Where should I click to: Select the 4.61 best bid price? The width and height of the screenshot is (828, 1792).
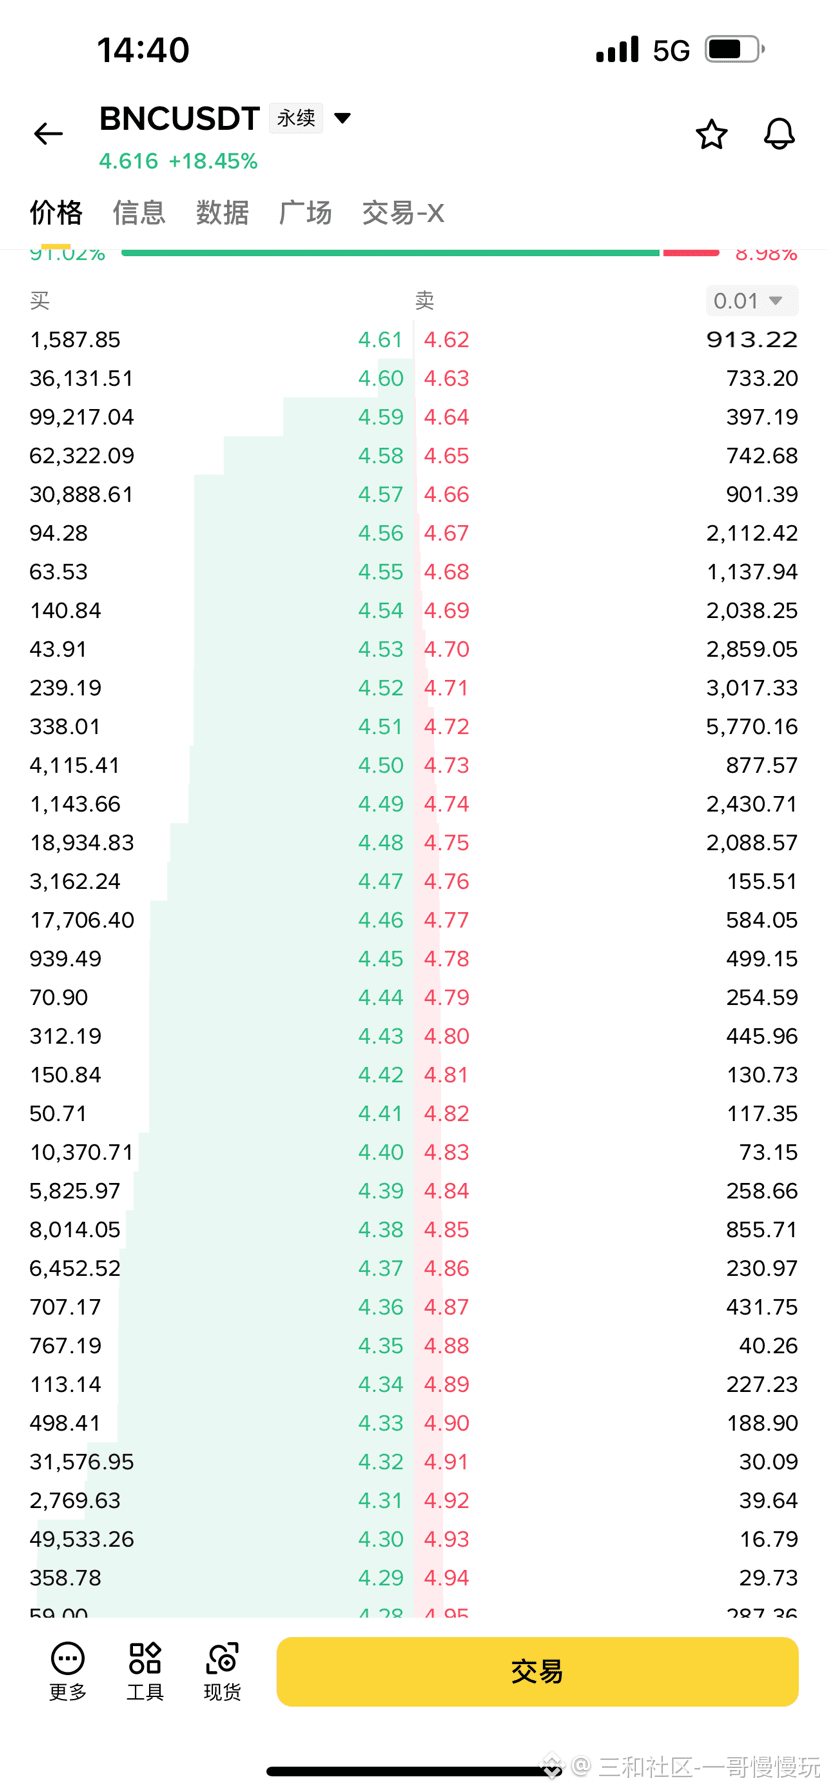pyautogui.click(x=381, y=340)
